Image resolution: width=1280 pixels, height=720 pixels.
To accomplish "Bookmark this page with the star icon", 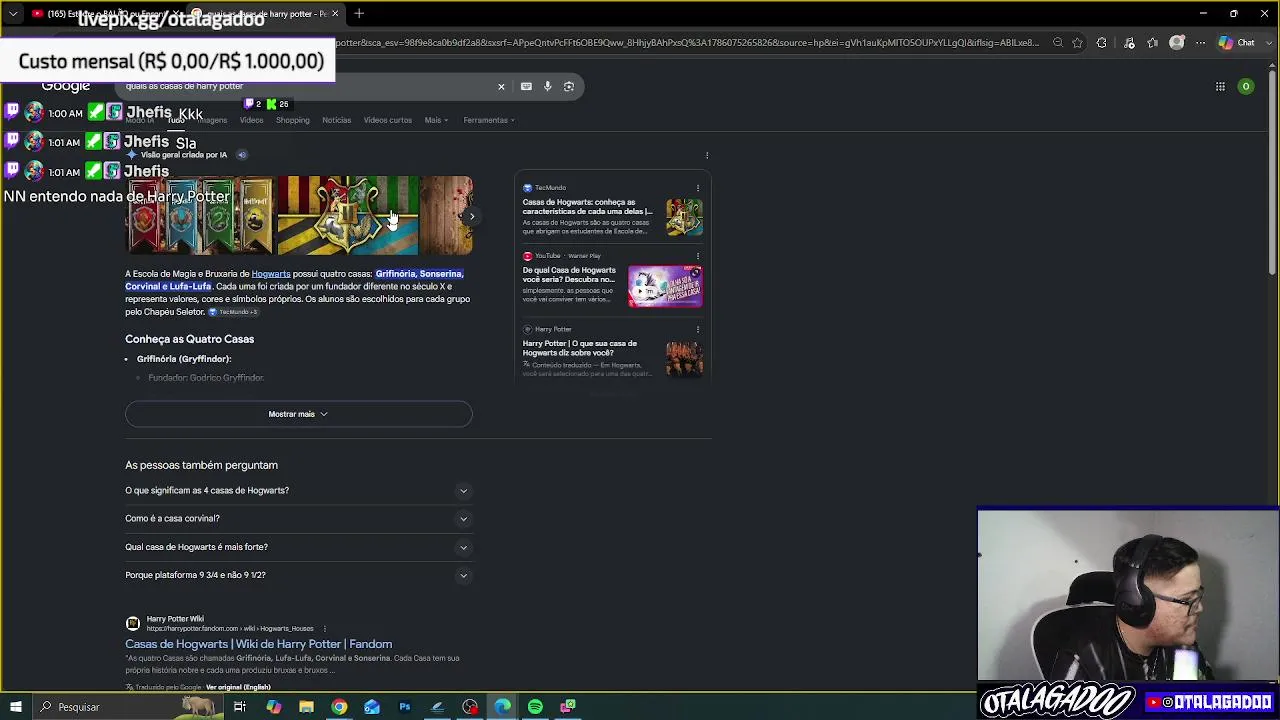I will coord(1077,43).
